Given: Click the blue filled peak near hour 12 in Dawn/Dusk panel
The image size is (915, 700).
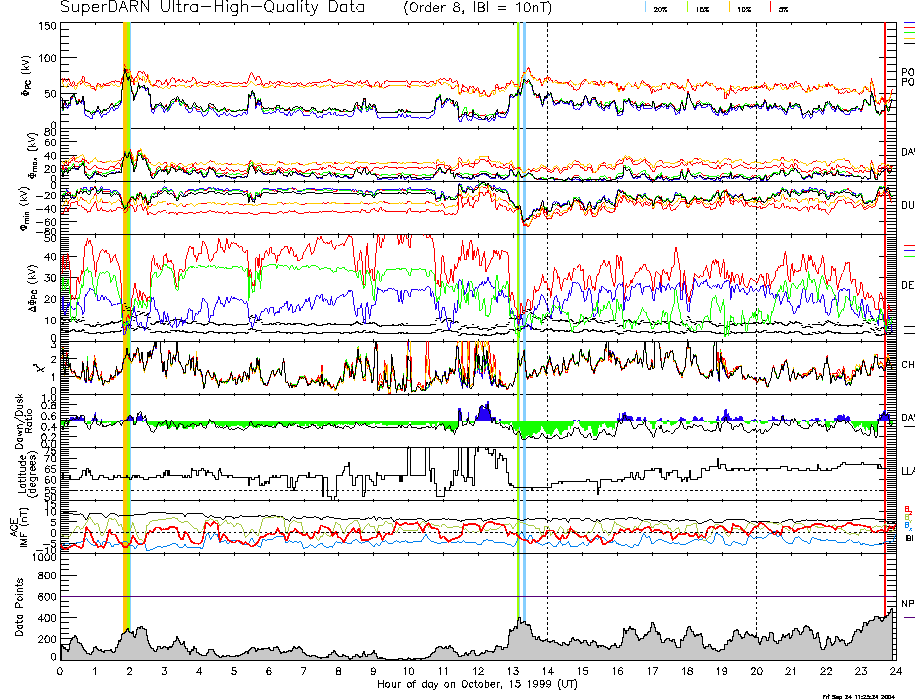Looking at the screenshot, I should point(484,412).
